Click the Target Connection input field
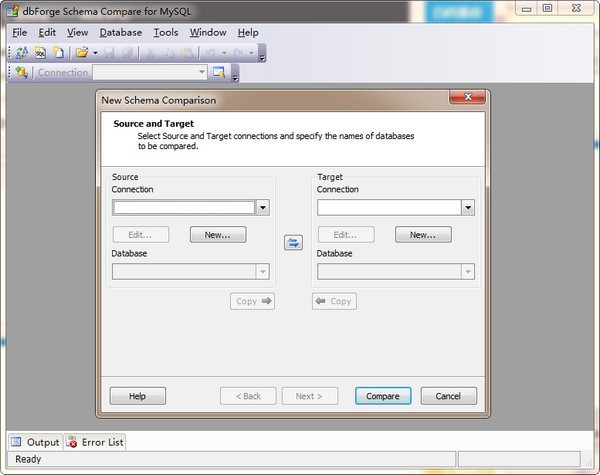 (389, 207)
